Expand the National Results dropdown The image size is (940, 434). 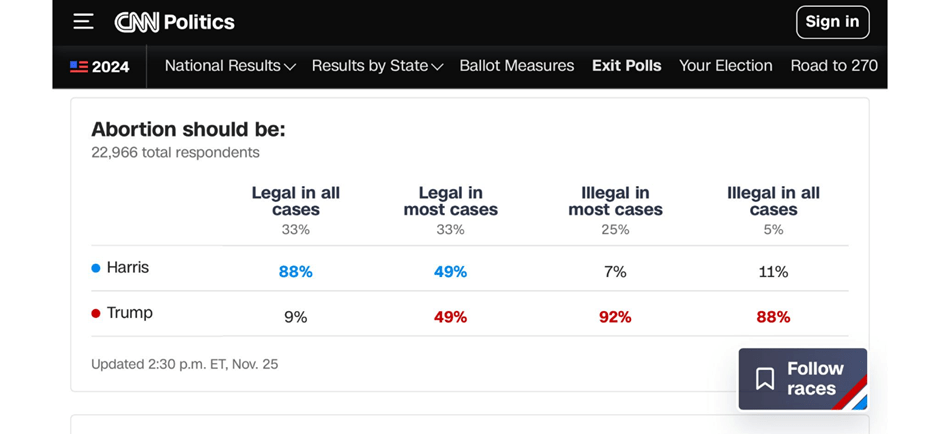click(230, 66)
